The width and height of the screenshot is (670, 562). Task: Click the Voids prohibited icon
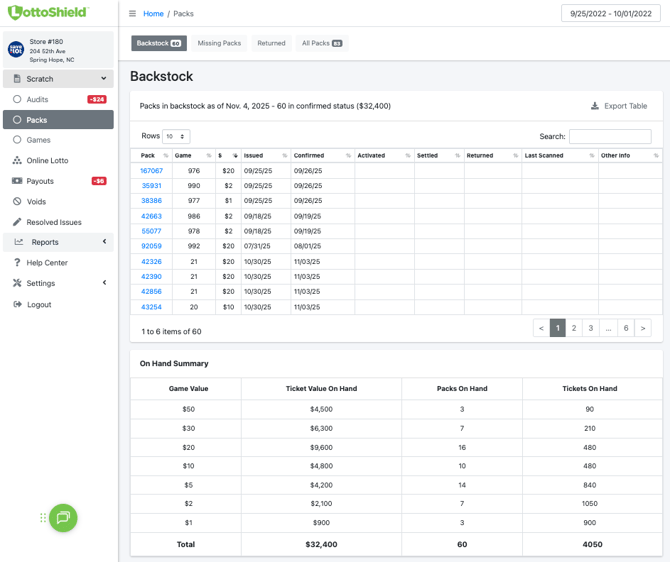(x=17, y=201)
